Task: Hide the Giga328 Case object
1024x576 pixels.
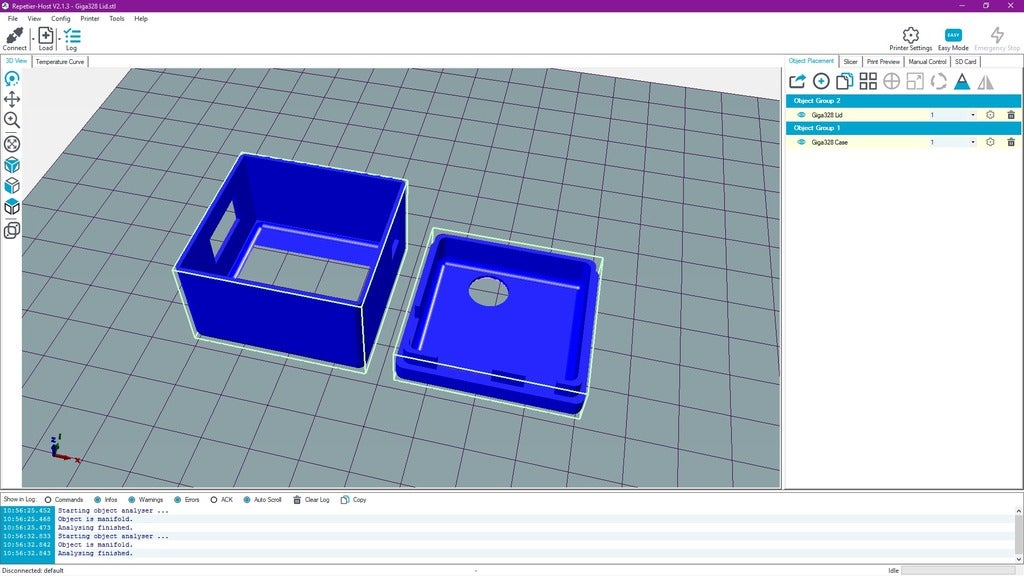Action: click(x=801, y=142)
